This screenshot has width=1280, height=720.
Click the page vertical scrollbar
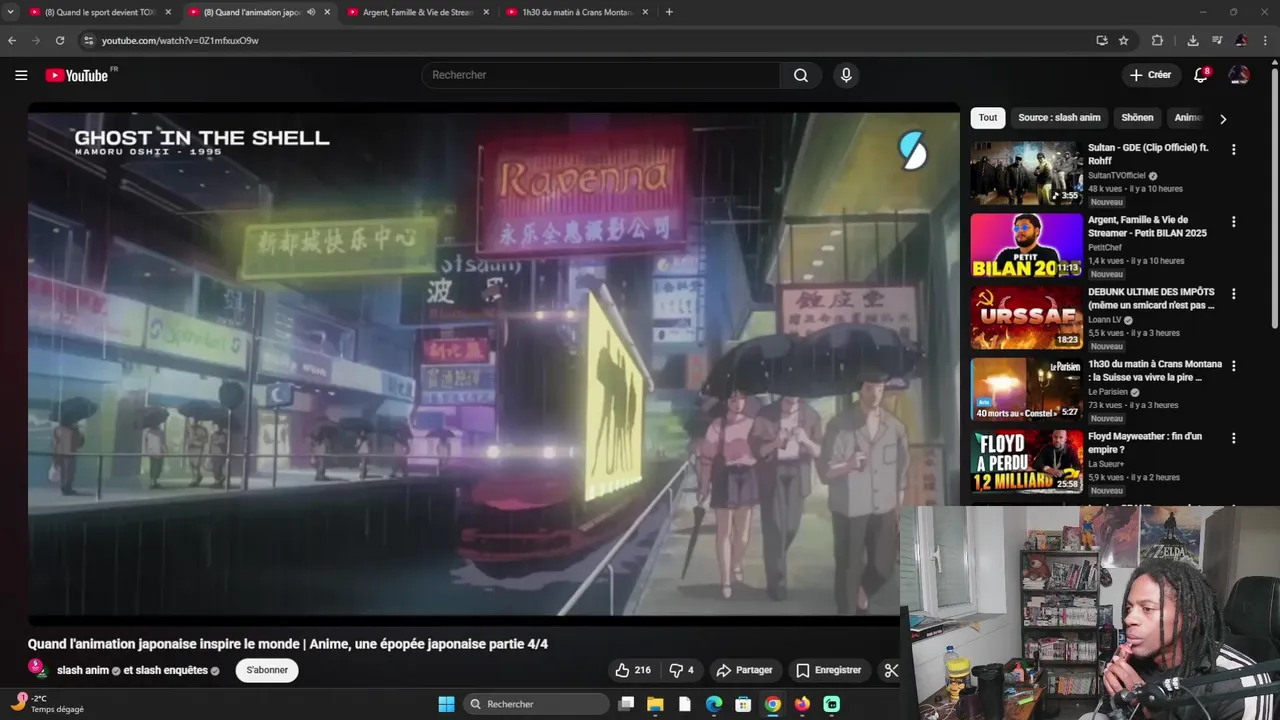[x=1275, y=200]
